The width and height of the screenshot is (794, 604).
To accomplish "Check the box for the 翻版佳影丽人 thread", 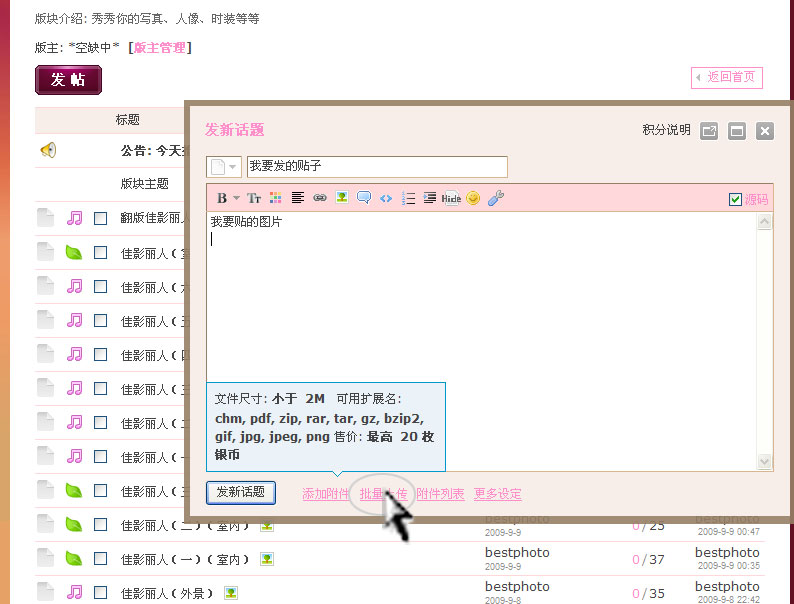I will tap(100, 218).
